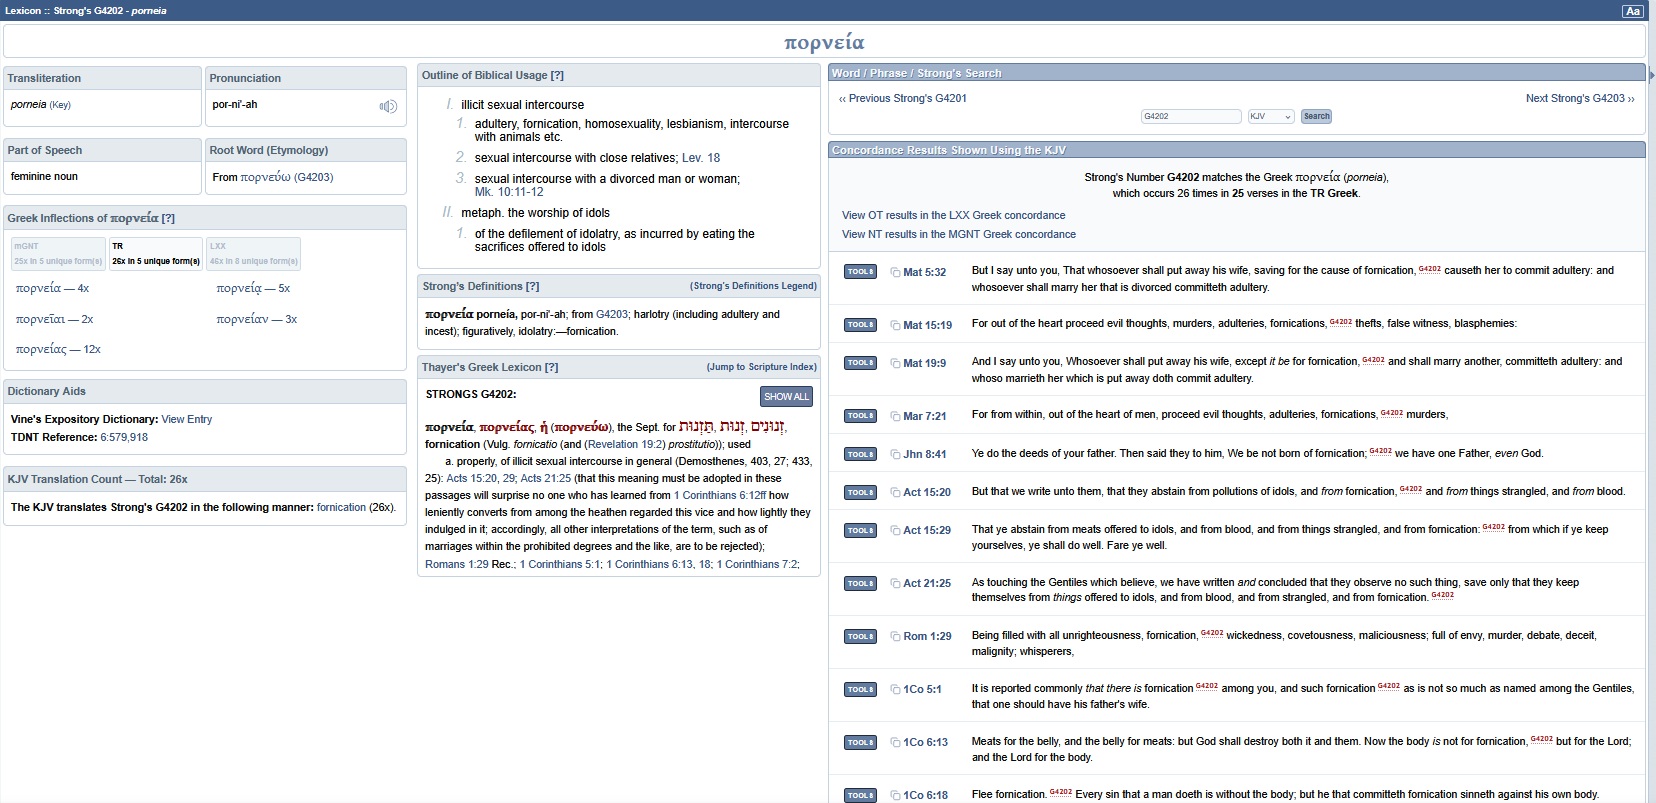View NT results in the MGNT concordance

pos(959,234)
